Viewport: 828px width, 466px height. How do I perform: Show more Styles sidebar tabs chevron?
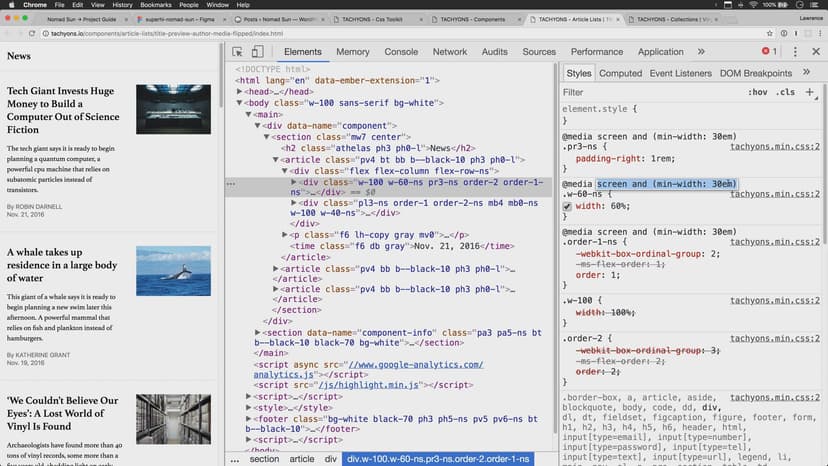[x=806, y=73]
